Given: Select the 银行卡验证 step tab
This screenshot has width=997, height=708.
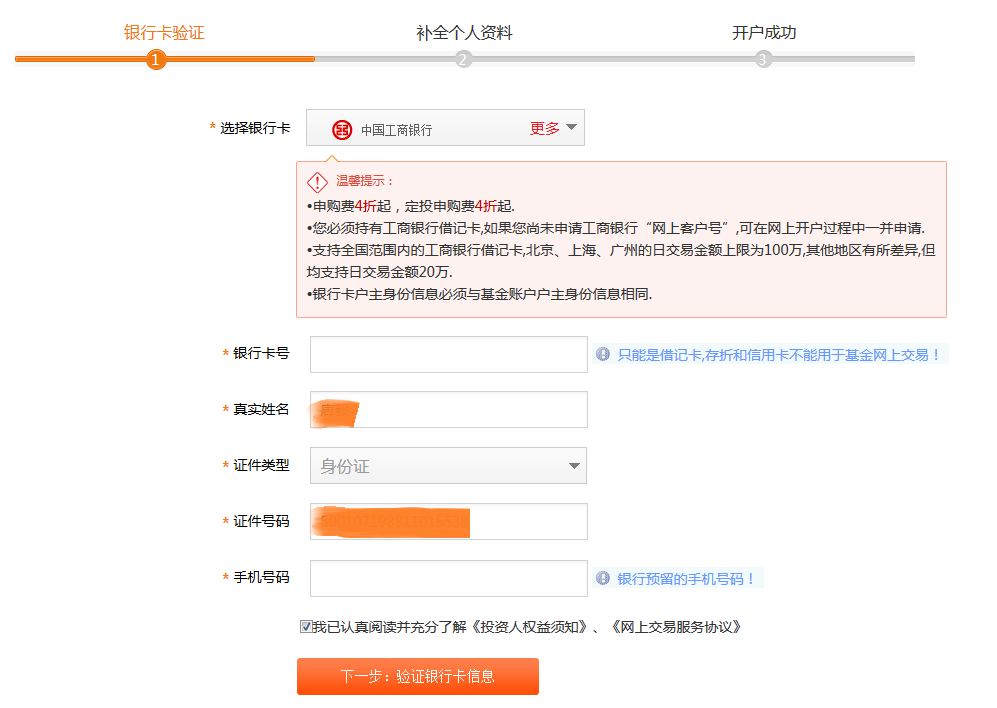Looking at the screenshot, I should pyautogui.click(x=164, y=33).
